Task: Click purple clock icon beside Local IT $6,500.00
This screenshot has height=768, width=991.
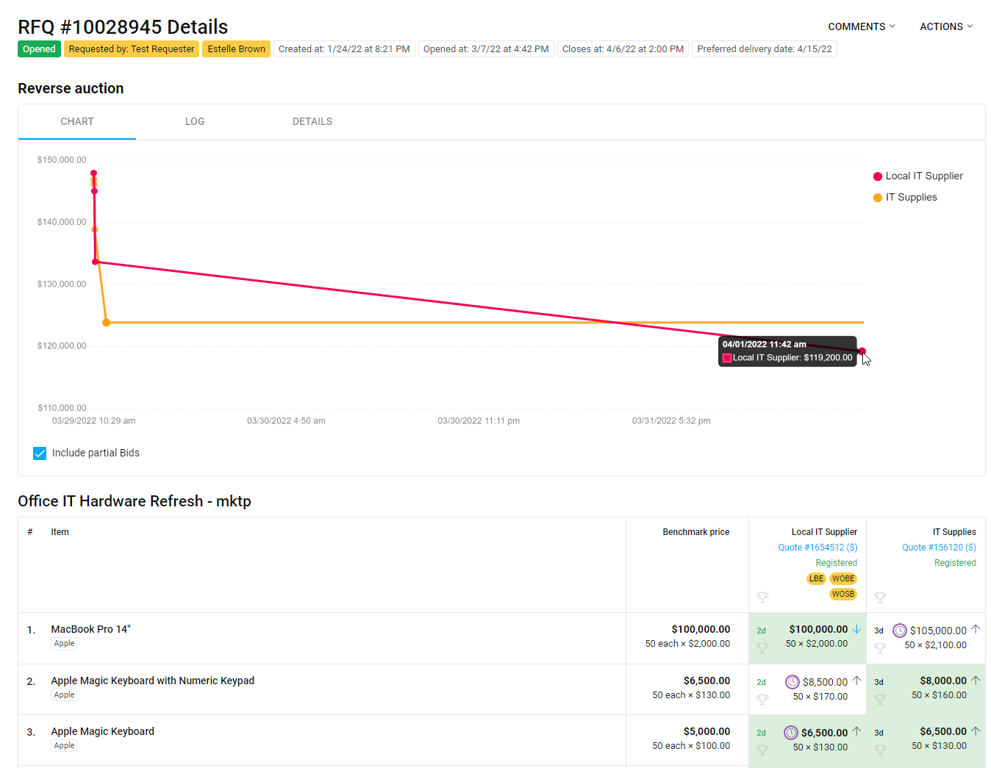Action: pos(791,733)
